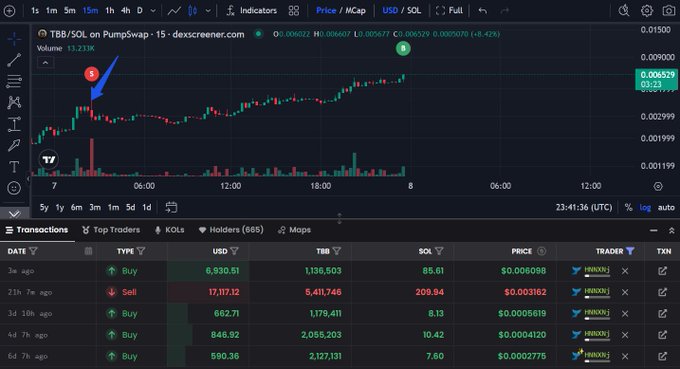Select the 1m timeframe in the top bar

(x=52, y=10)
